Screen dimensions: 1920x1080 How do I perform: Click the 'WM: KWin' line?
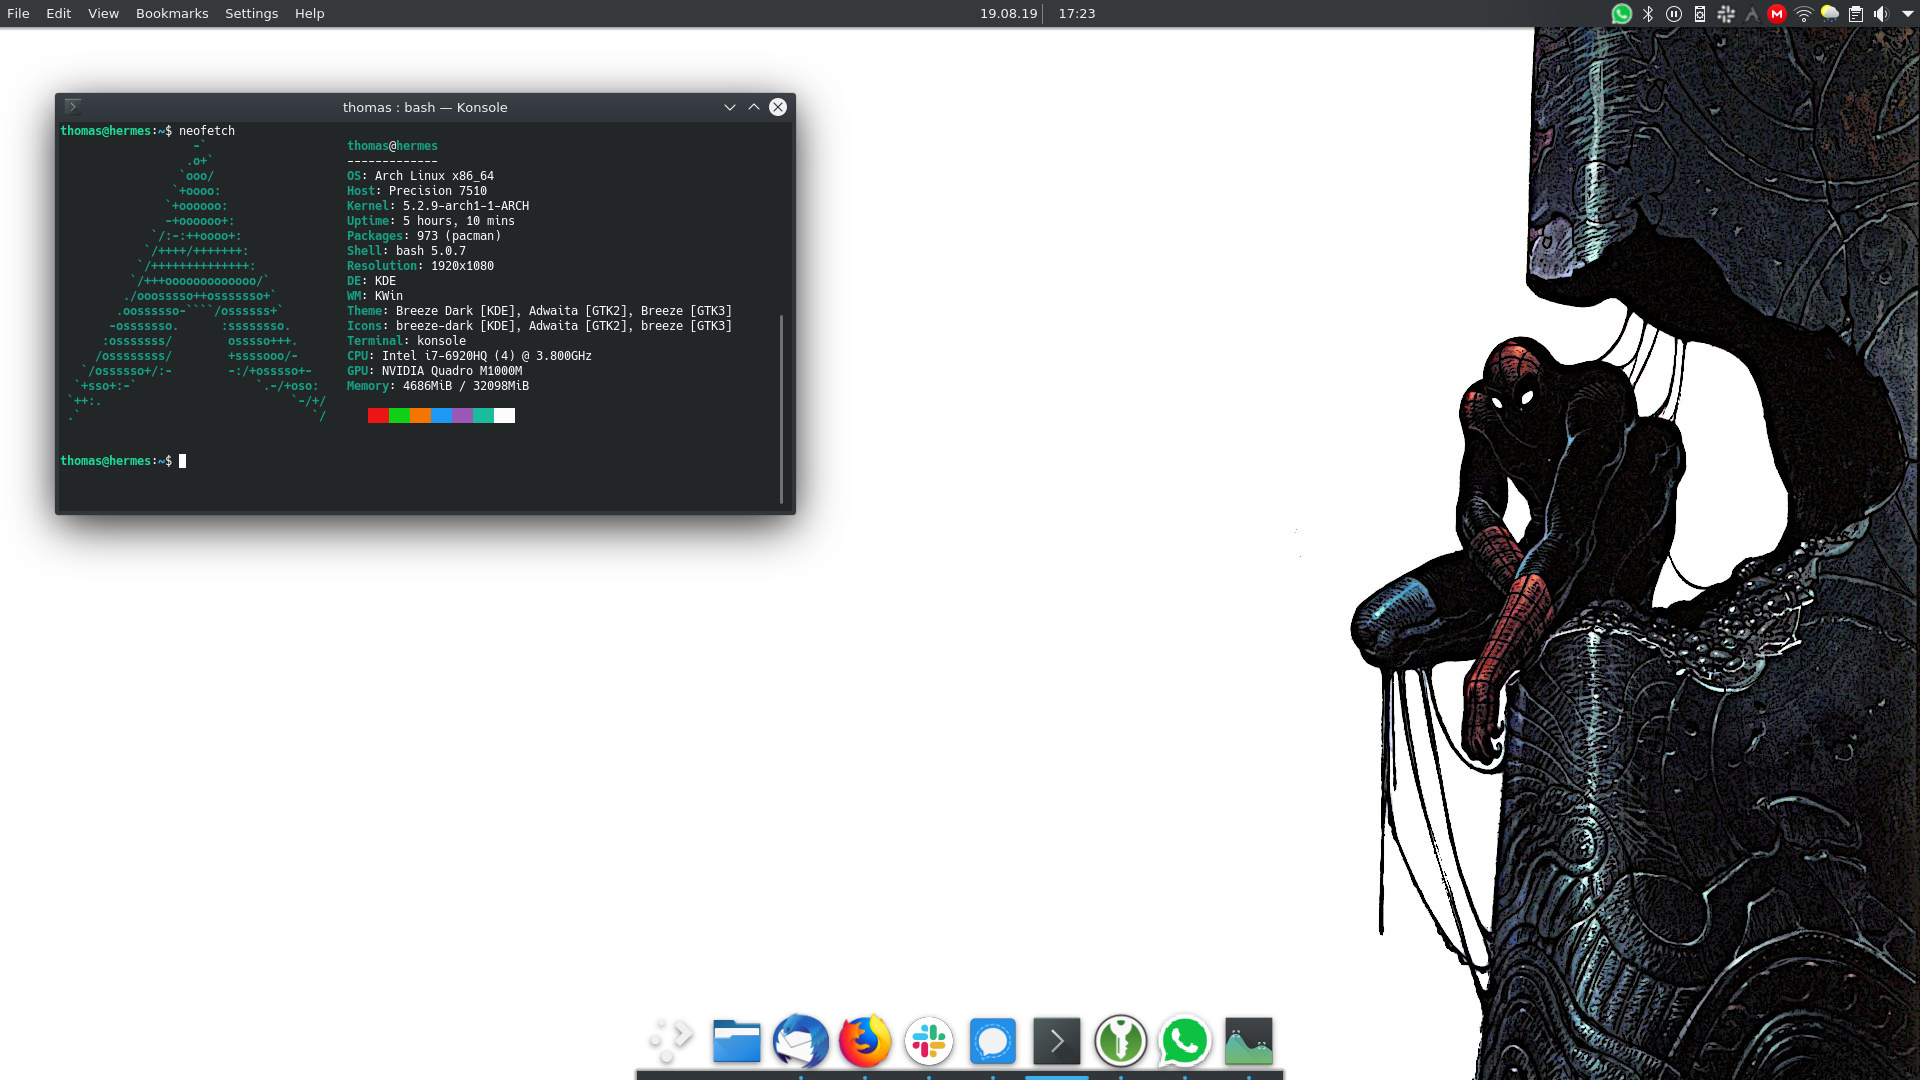coord(375,296)
